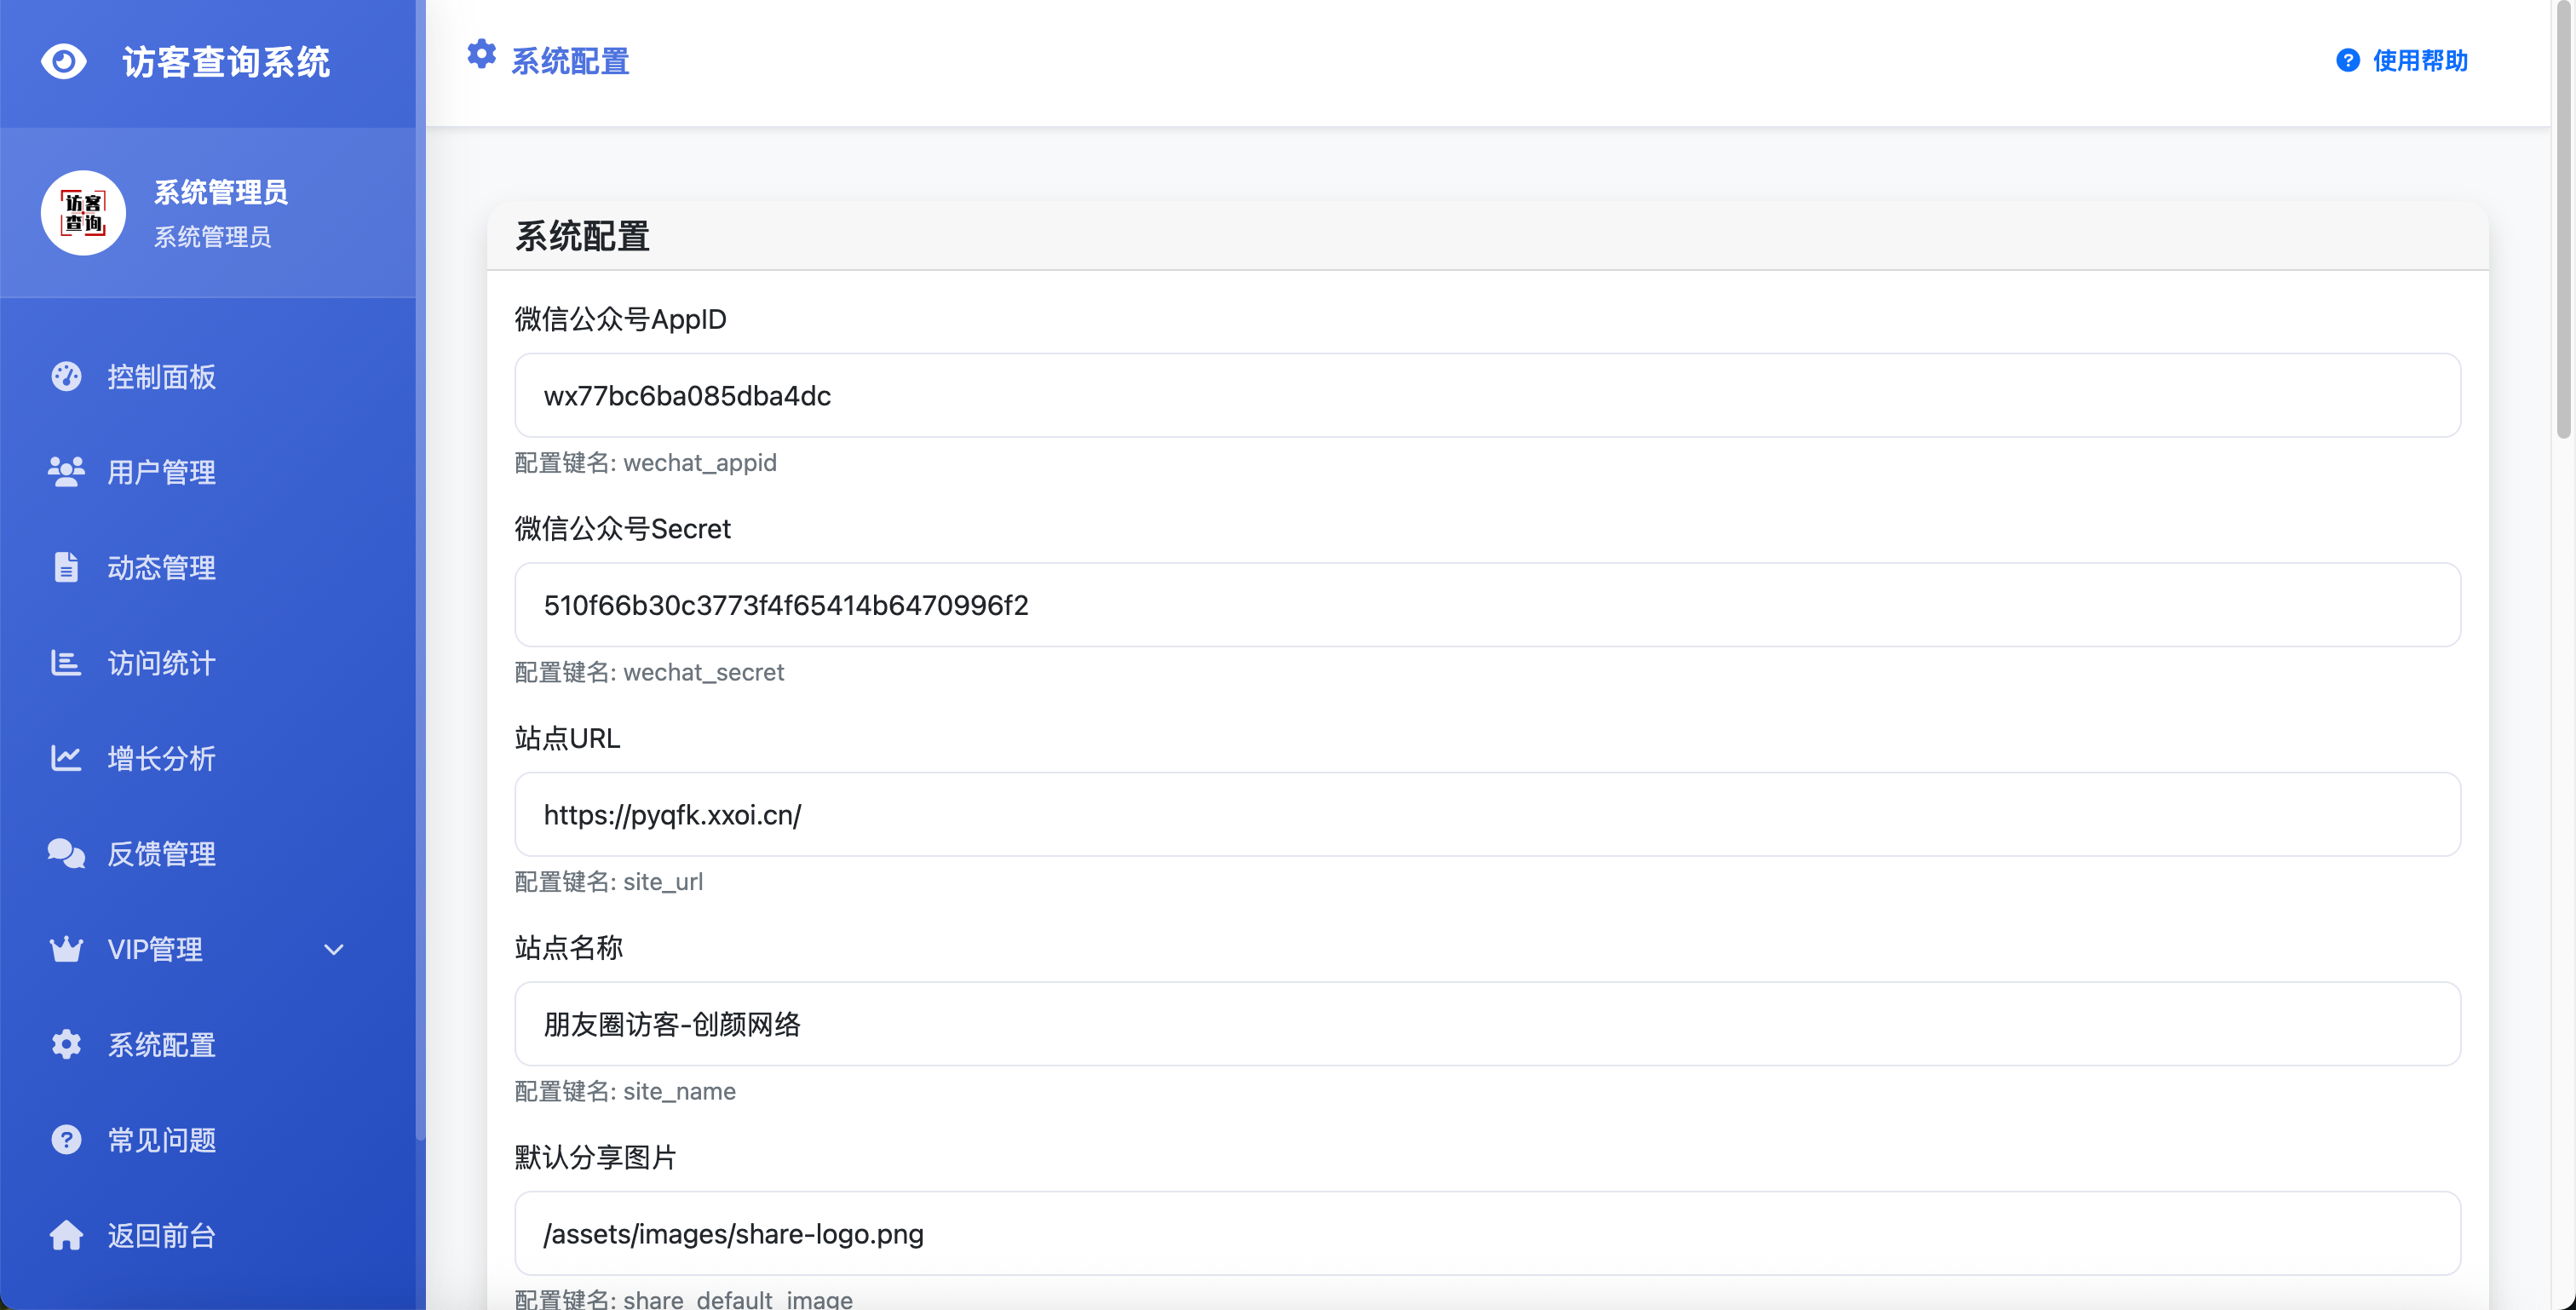The width and height of the screenshot is (2576, 1310).
Task: Click the house icon for 返回前台
Action: (66, 1235)
